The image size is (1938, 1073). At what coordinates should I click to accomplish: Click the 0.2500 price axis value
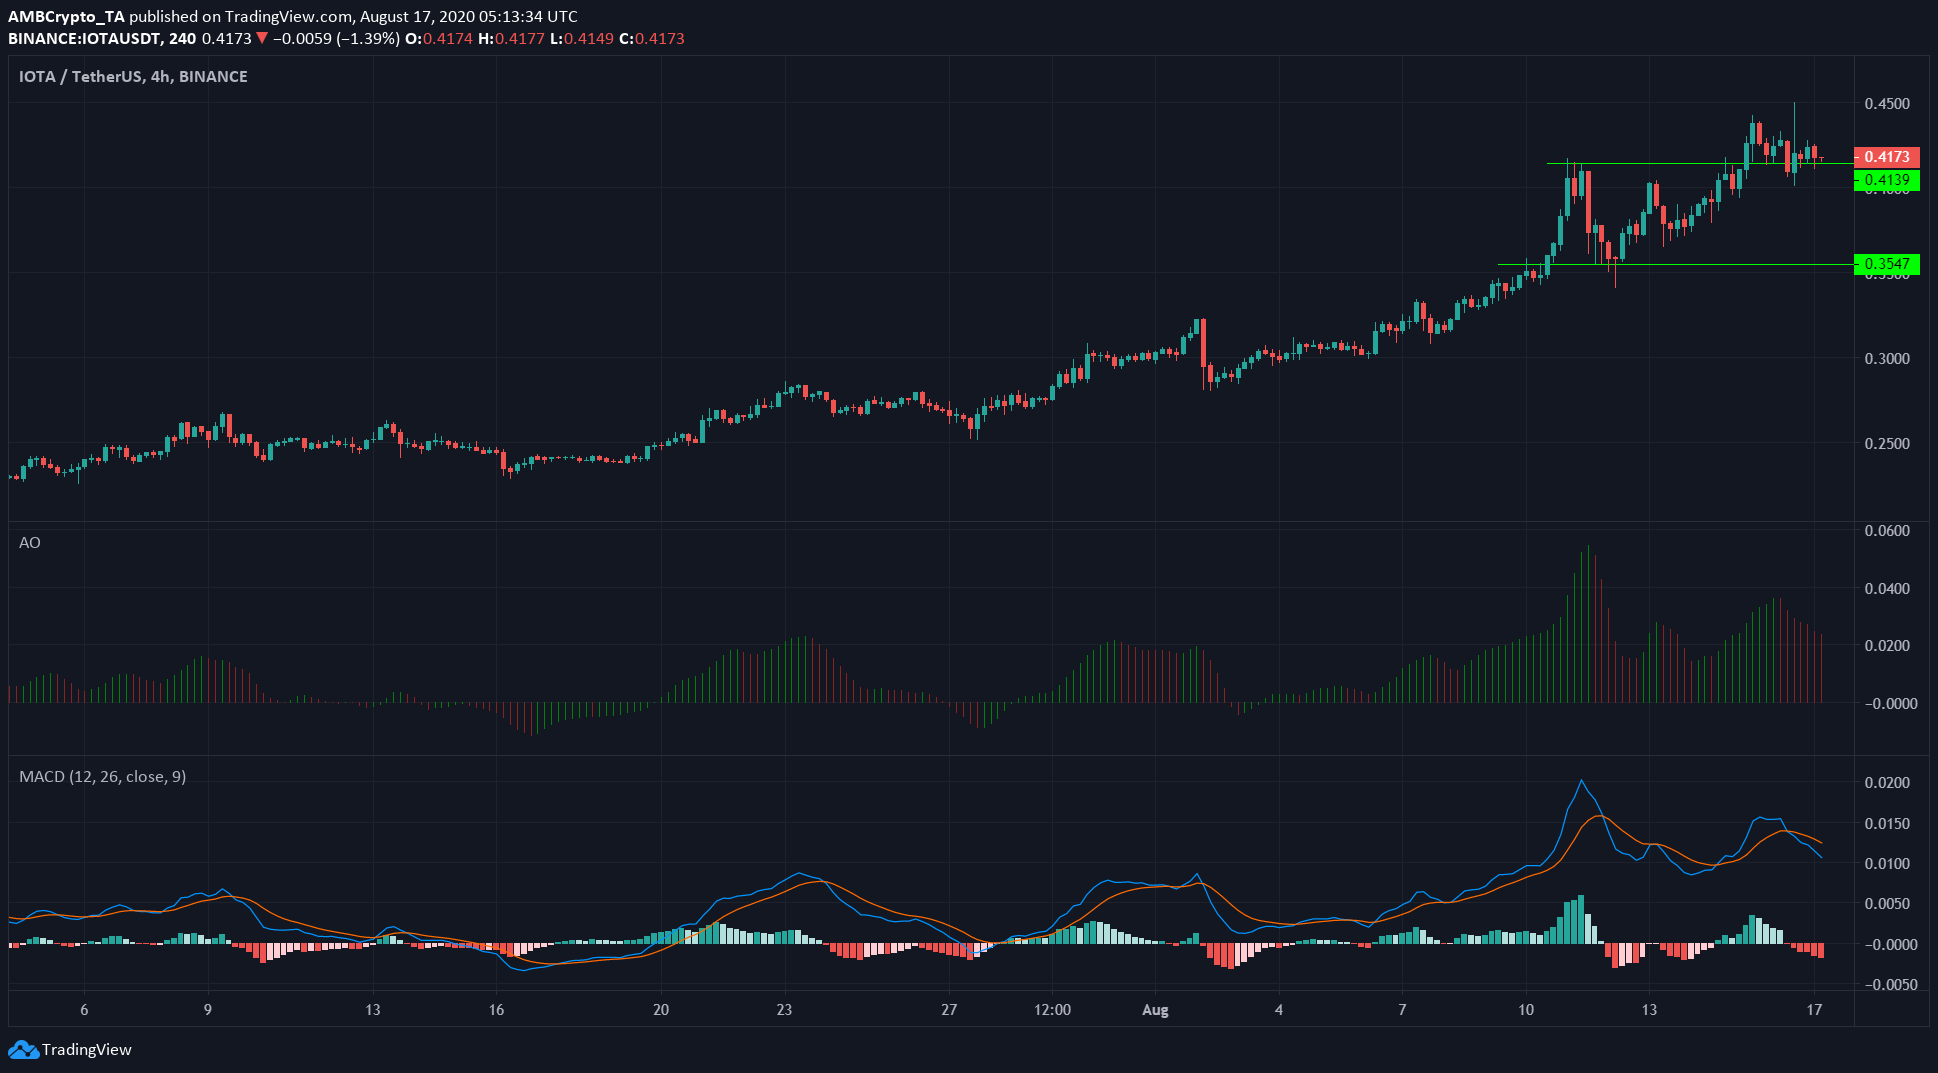1887,443
